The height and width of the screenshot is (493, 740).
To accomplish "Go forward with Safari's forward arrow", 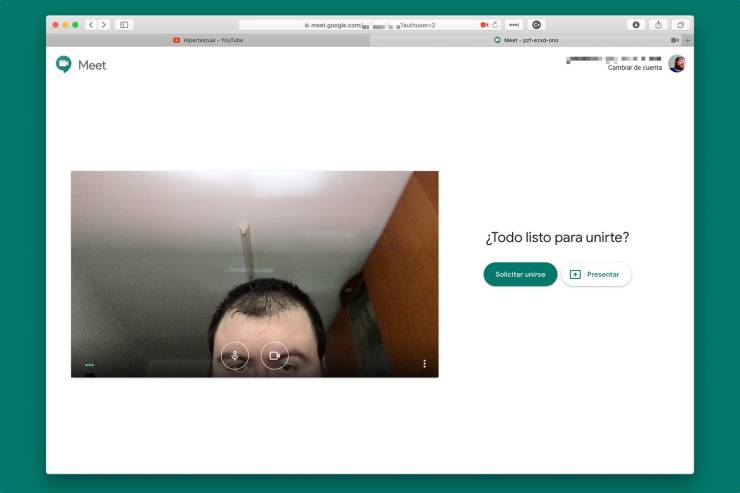I will pos(104,24).
